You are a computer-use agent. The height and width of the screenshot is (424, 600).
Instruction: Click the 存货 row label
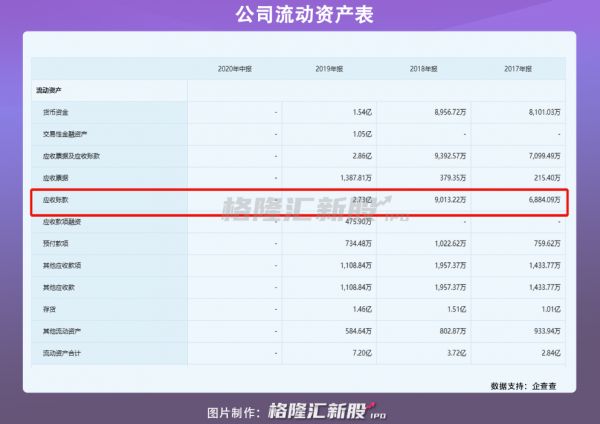pos(50,308)
